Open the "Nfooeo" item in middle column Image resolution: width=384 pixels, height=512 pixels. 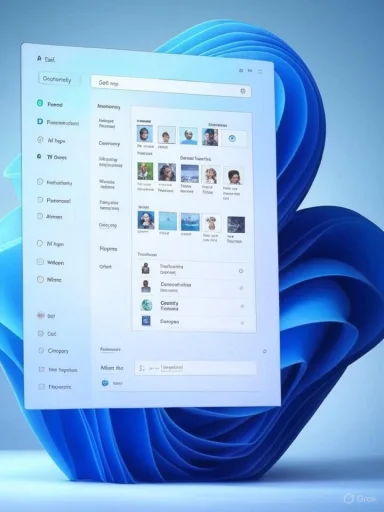(107, 184)
